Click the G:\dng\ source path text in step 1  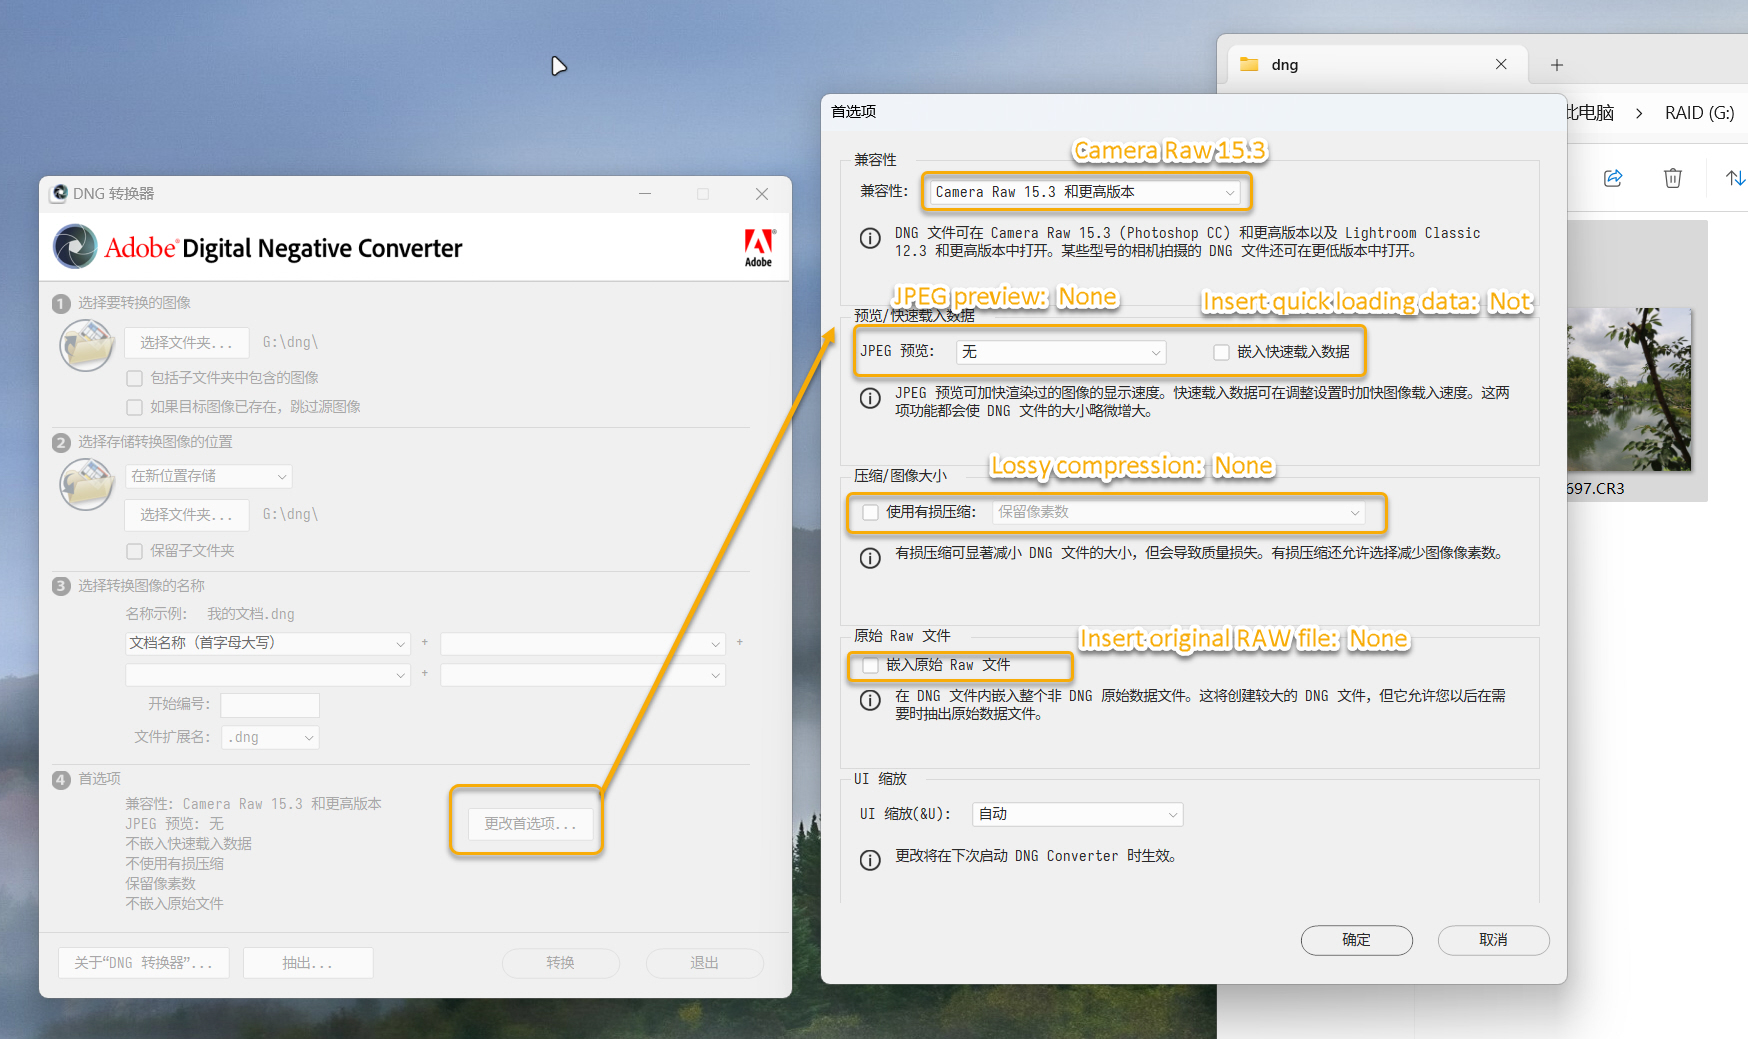point(291,342)
